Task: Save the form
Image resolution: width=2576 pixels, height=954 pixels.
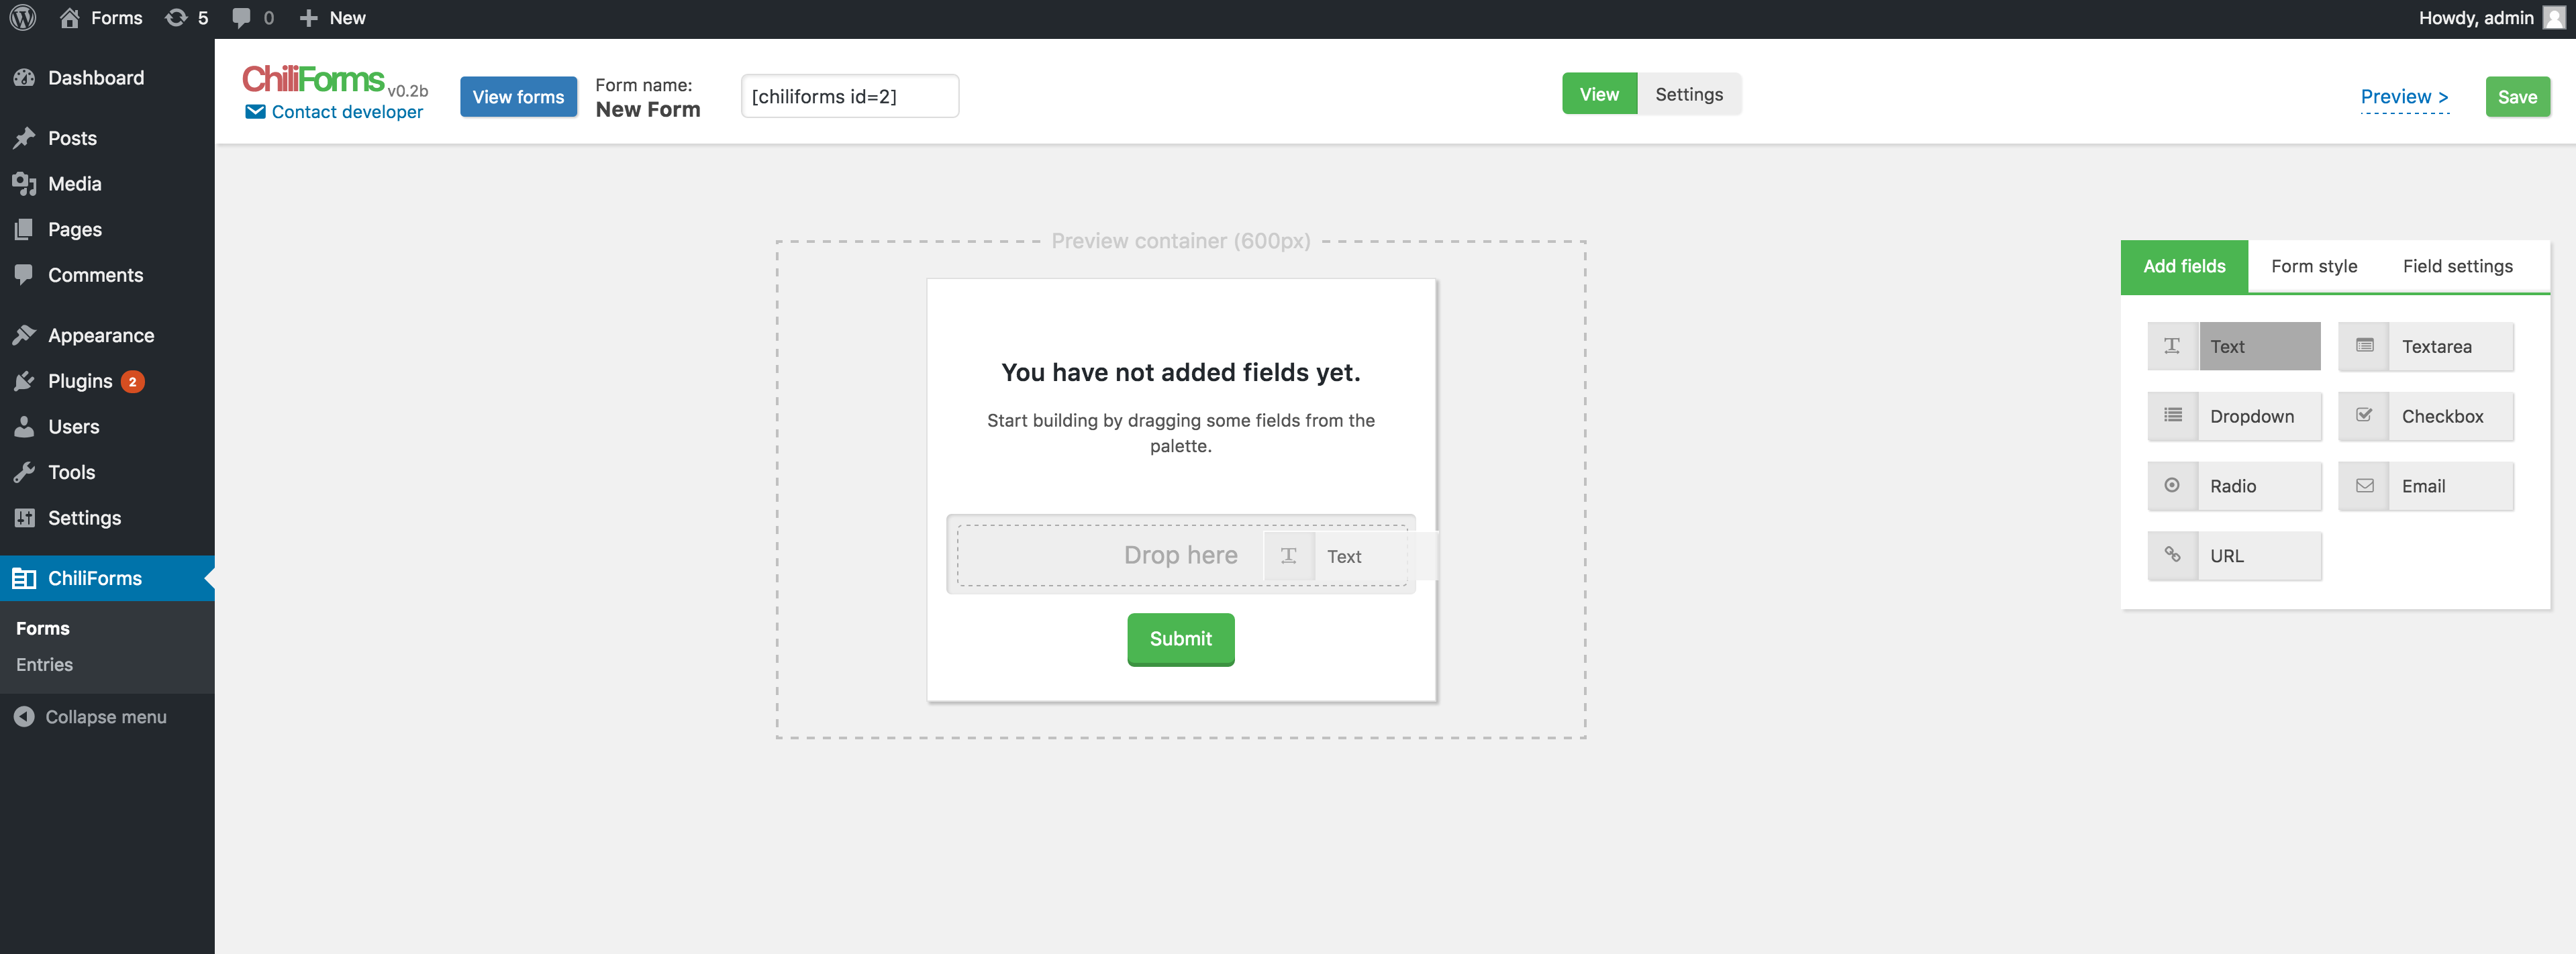Action: 2517,97
